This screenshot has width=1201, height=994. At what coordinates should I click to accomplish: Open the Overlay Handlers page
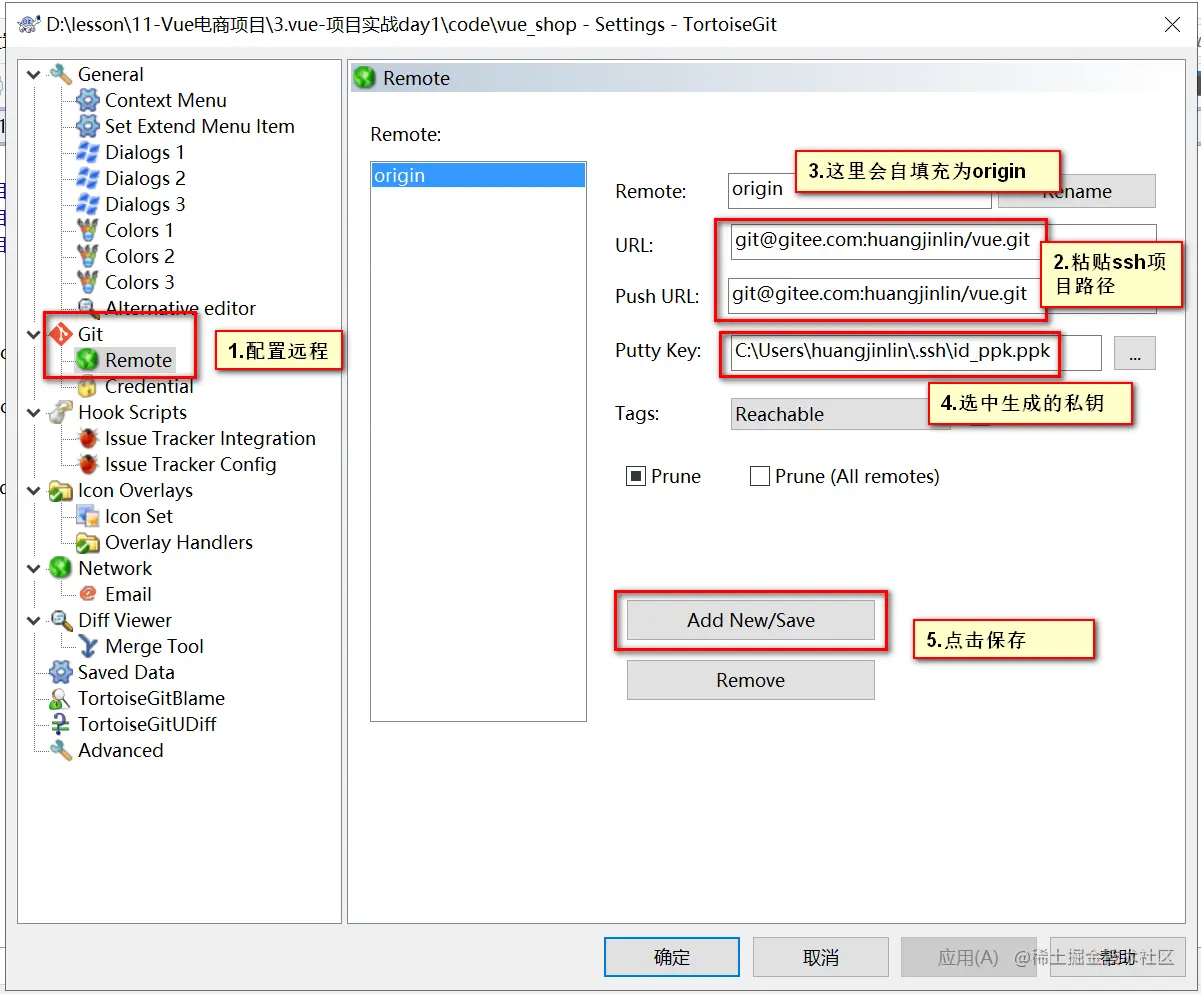click(x=179, y=542)
